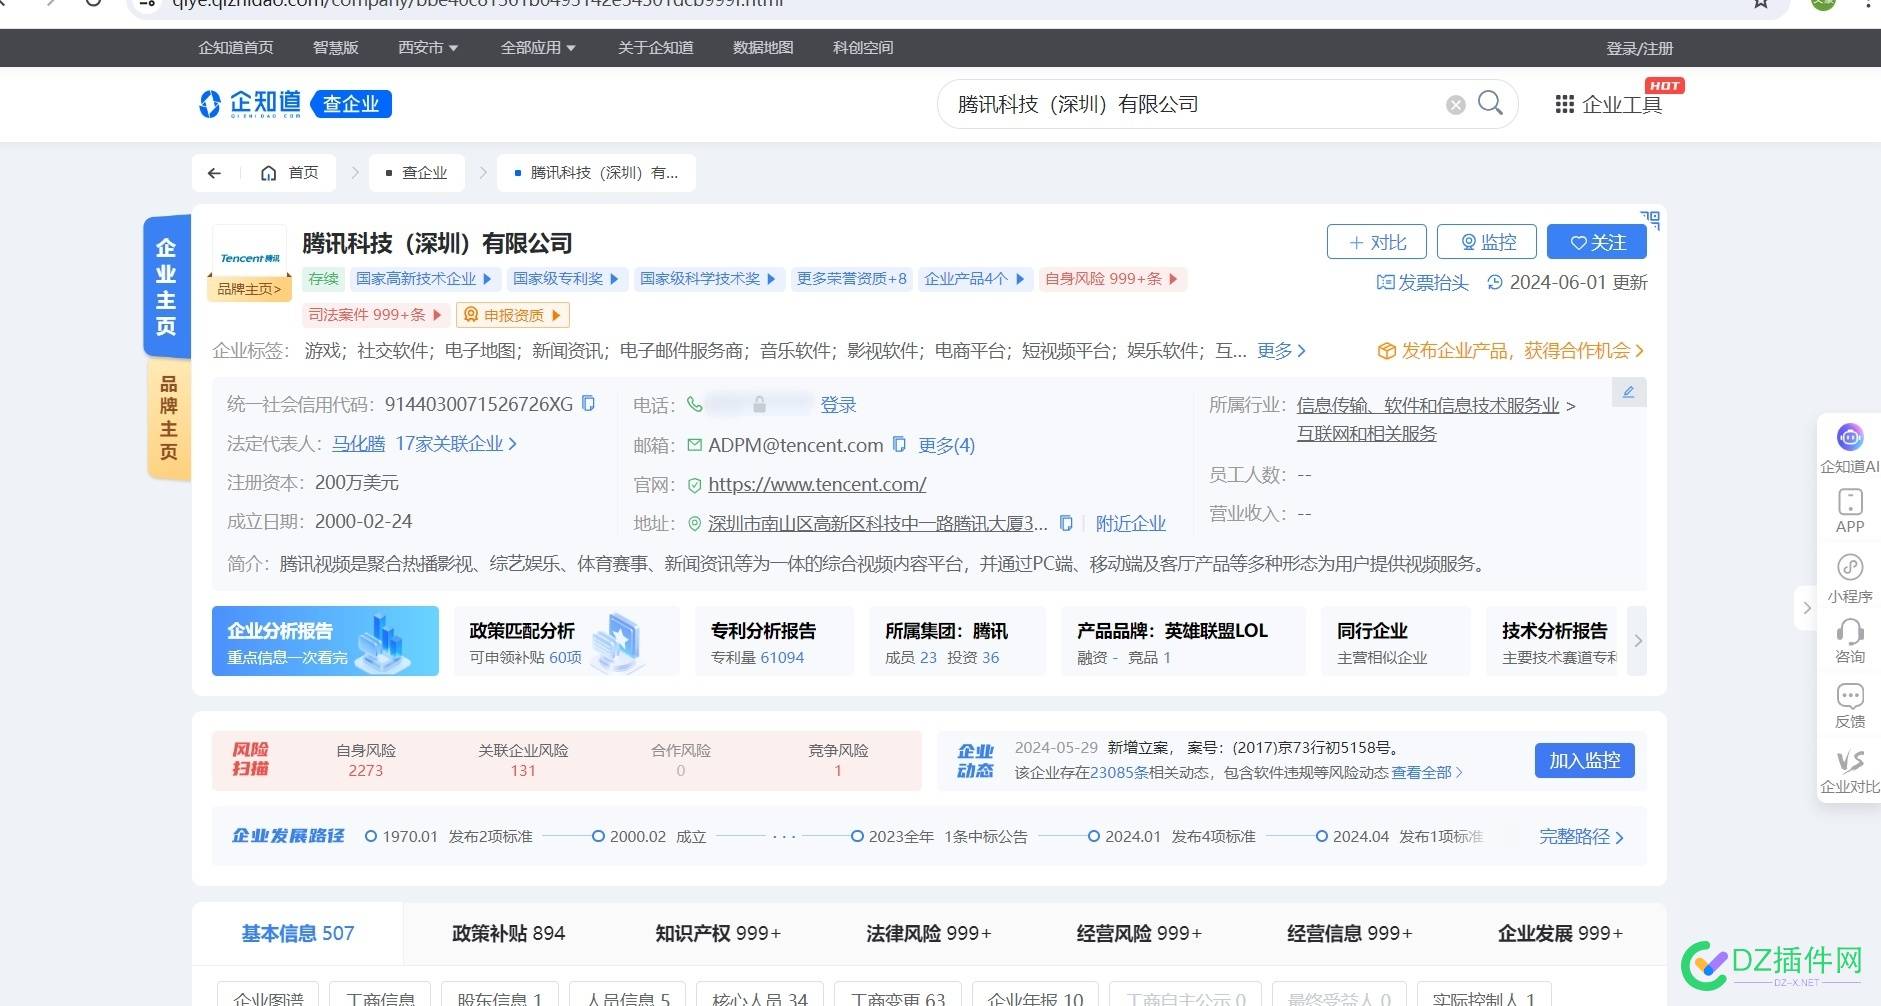This screenshot has height=1006, width=1881.
Task: Click 查看全部 dynamics link
Action: (x=1426, y=772)
